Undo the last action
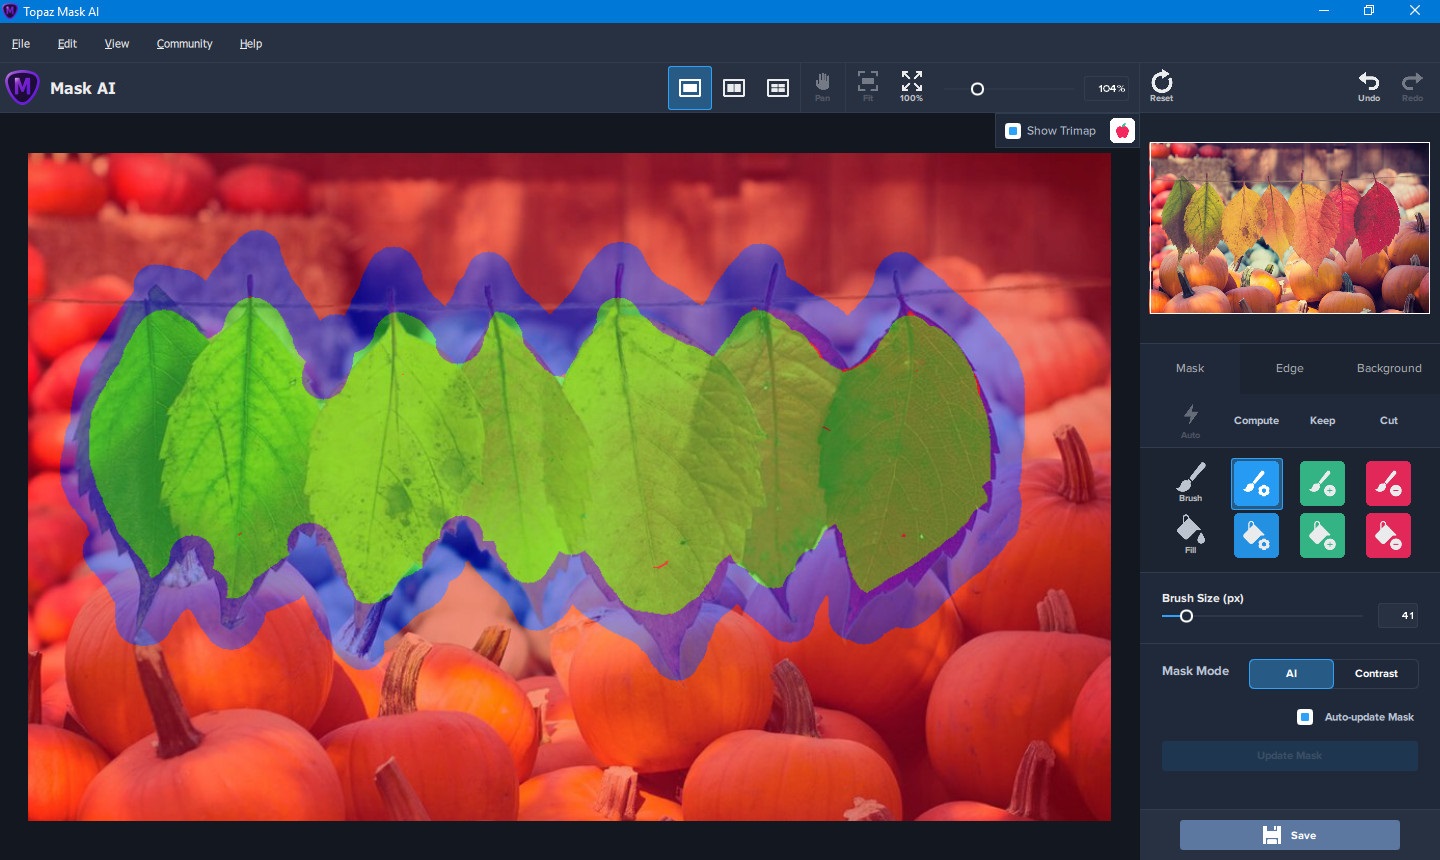 [1369, 87]
